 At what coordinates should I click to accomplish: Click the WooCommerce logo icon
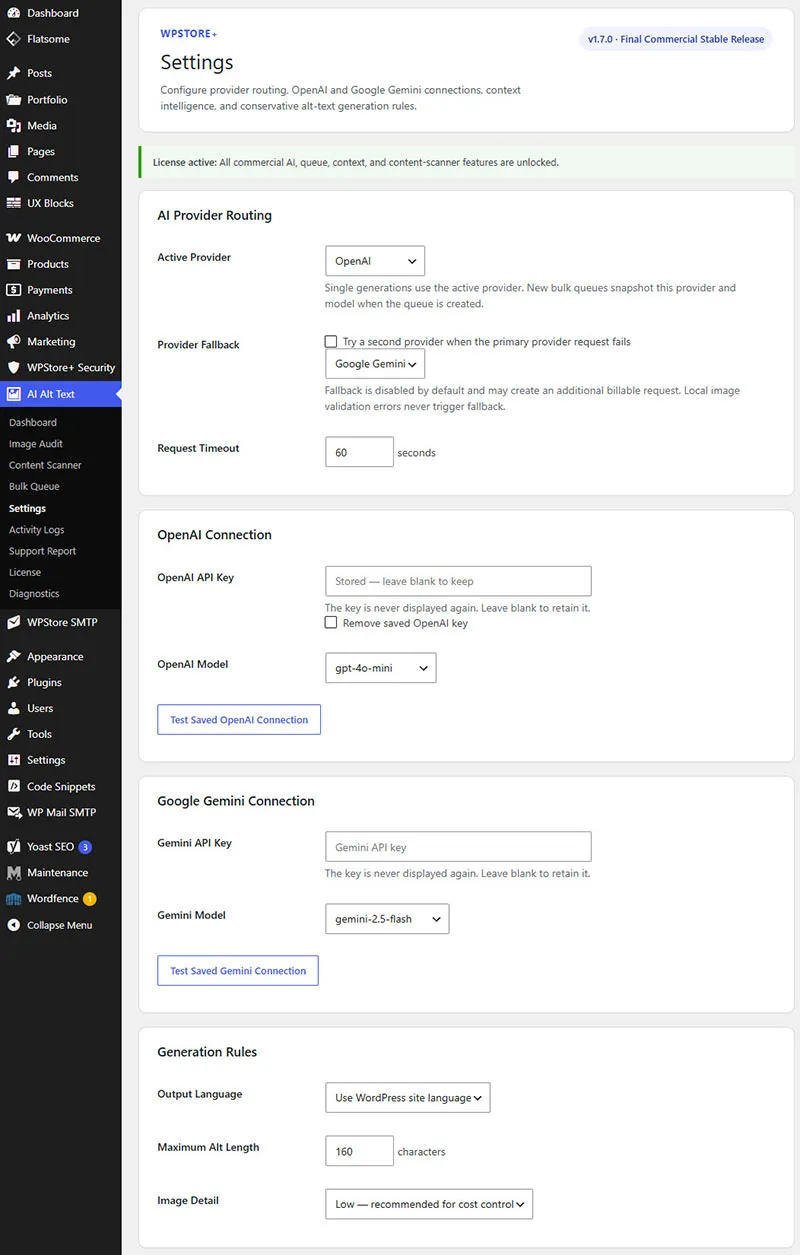[x=13, y=238]
